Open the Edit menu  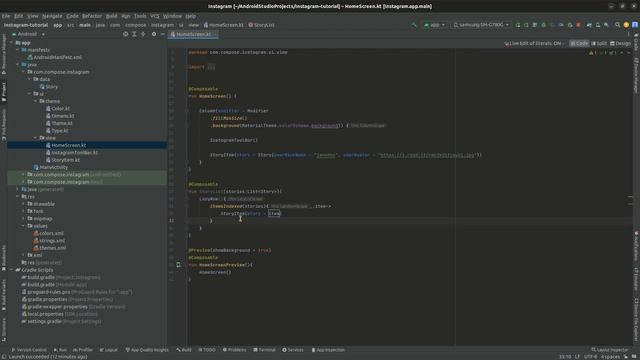[19, 16]
